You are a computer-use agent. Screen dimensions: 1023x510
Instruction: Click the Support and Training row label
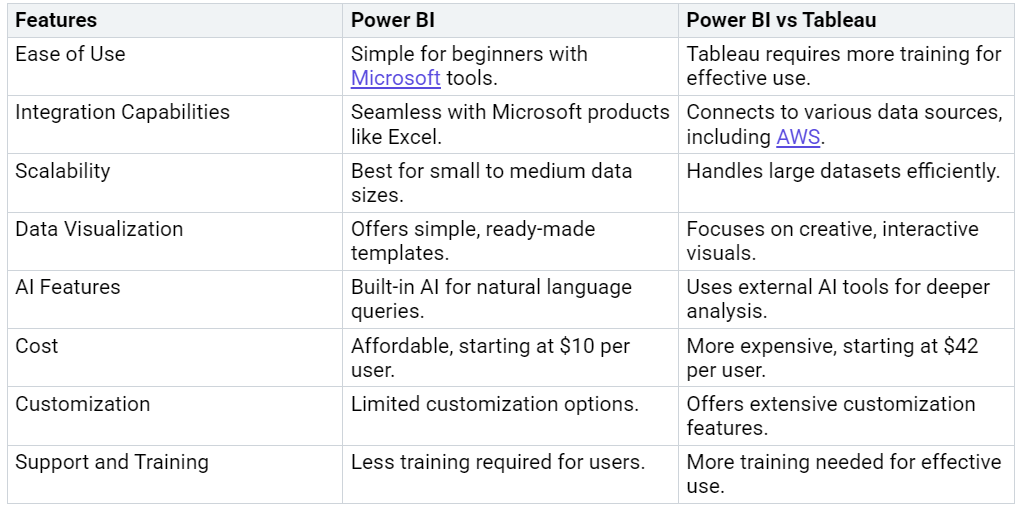coord(112,462)
